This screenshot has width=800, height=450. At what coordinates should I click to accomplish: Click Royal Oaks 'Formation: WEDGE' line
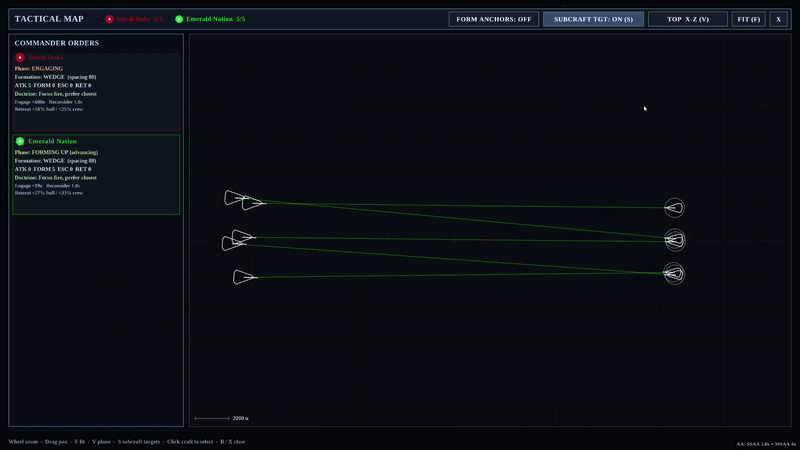click(55, 77)
